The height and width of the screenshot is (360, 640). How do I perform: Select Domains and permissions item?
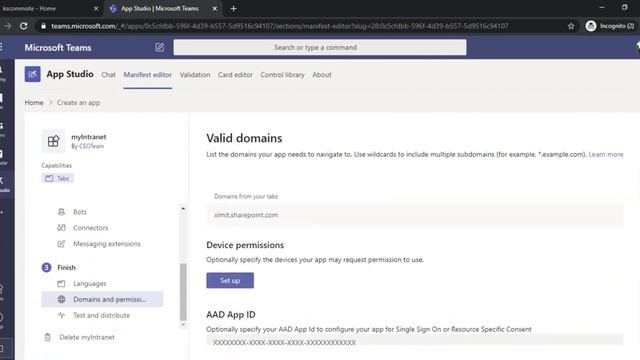coord(102,299)
